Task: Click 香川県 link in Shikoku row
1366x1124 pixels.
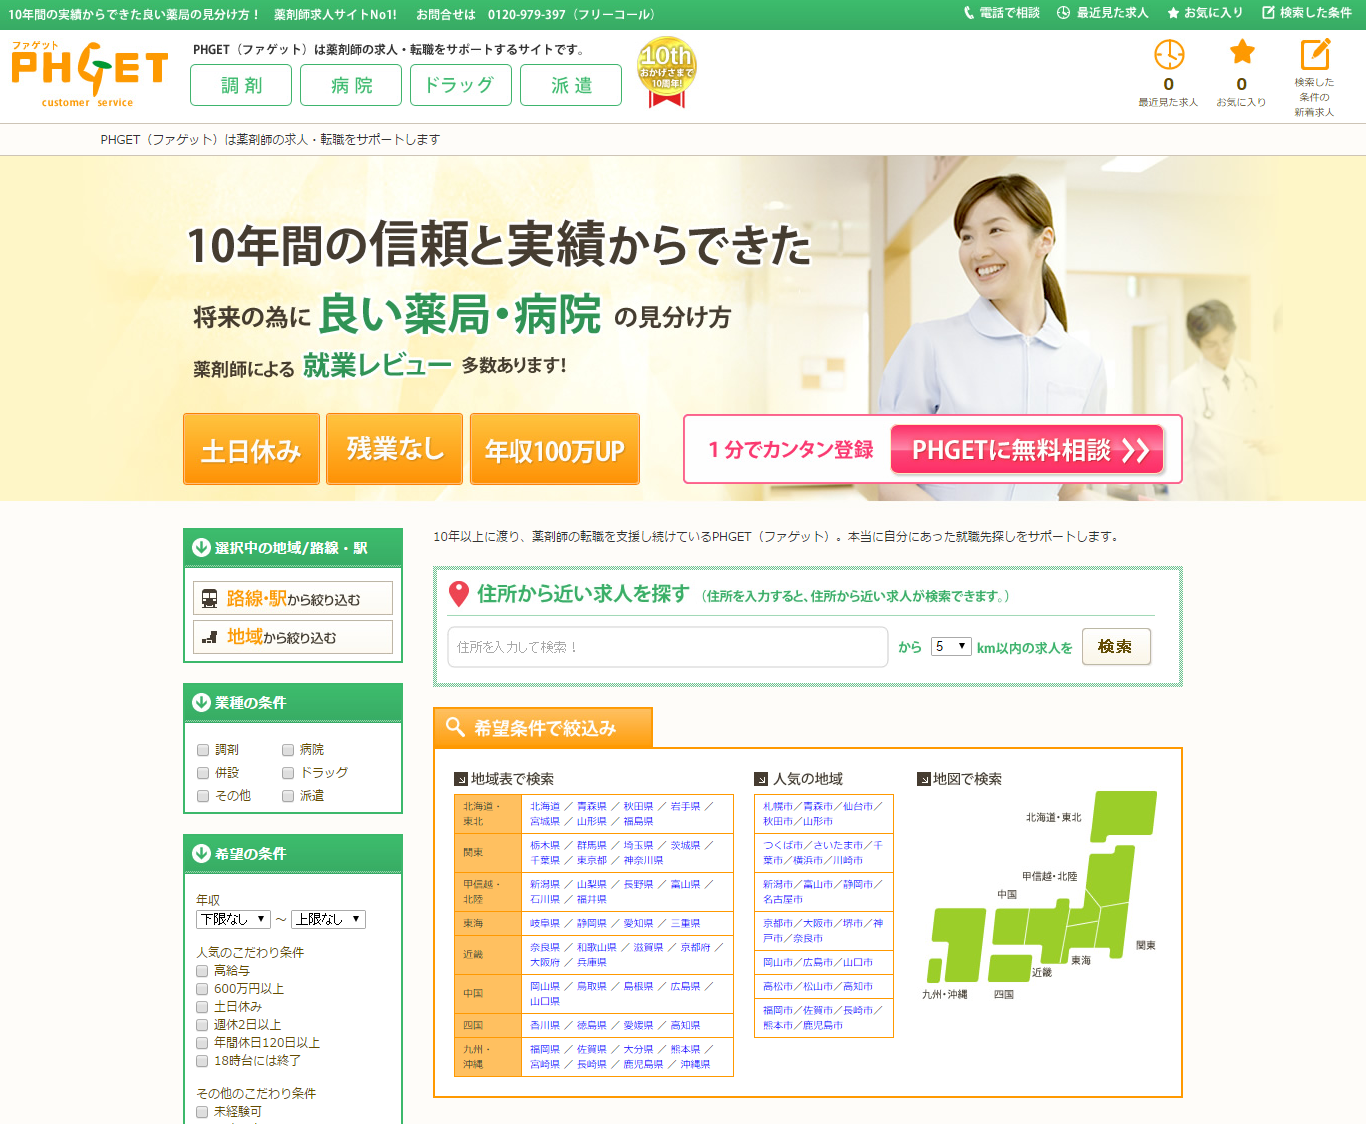Action: click(545, 1025)
